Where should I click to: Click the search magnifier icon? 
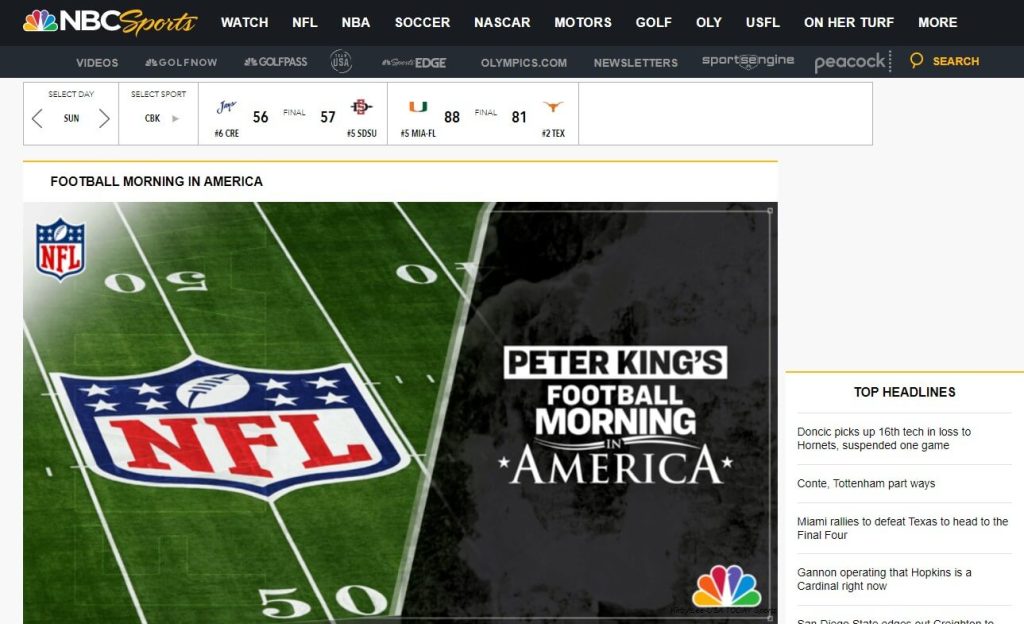tap(916, 61)
